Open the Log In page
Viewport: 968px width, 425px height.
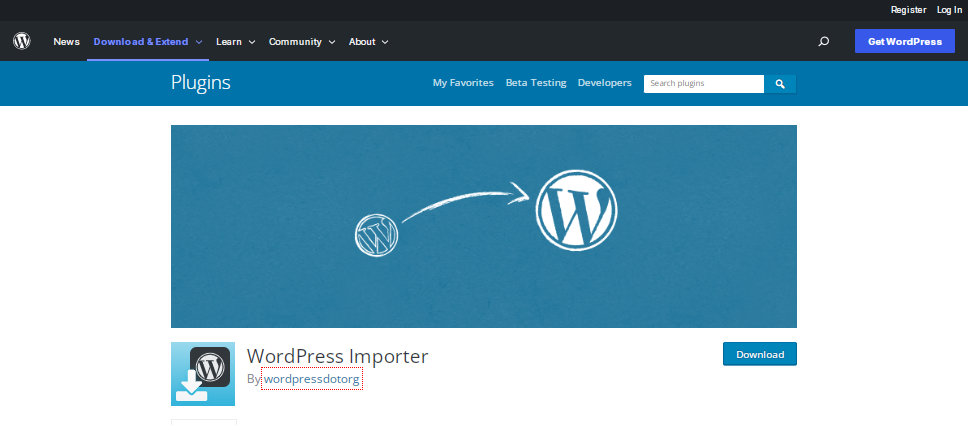tap(949, 9)
